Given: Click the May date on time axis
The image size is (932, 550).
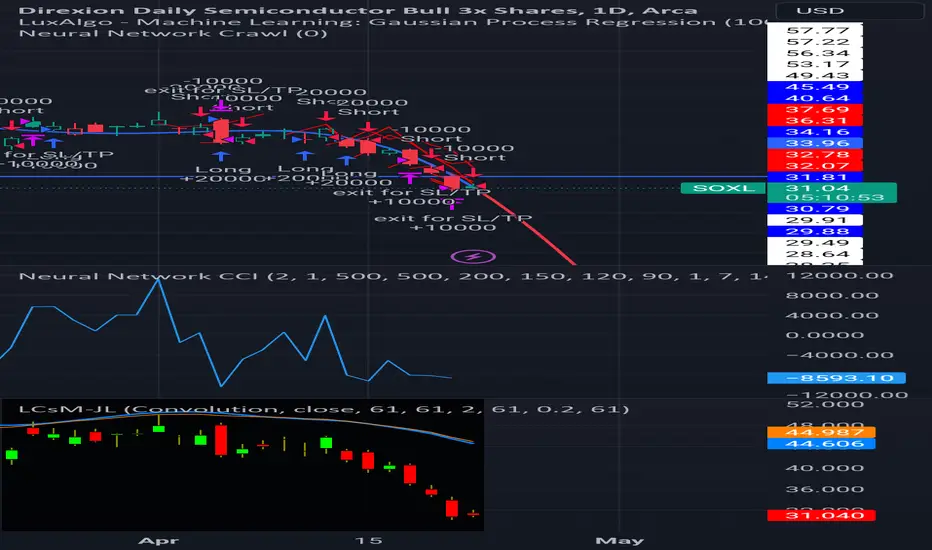Looking at the screenshot, I should 619,541.
